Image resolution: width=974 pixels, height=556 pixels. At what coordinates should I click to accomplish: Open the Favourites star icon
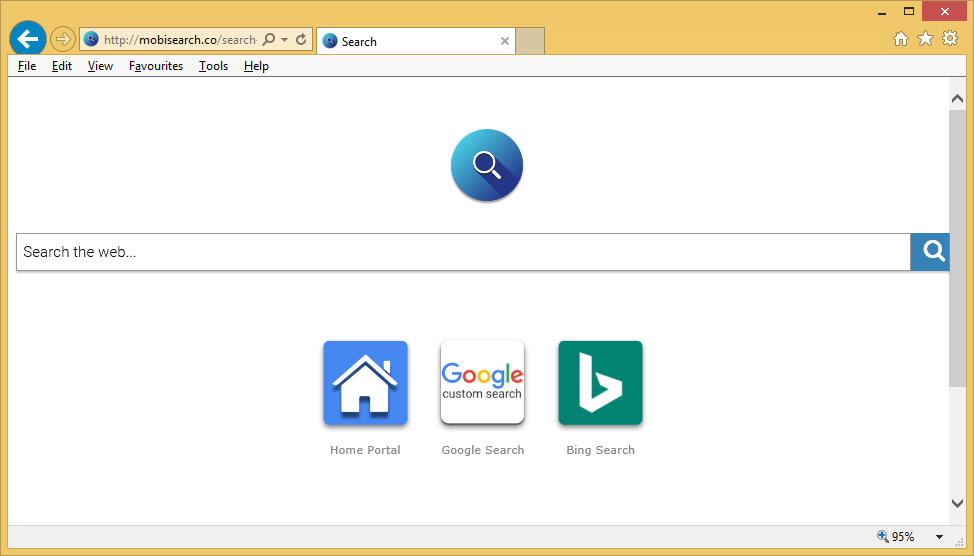925,39
